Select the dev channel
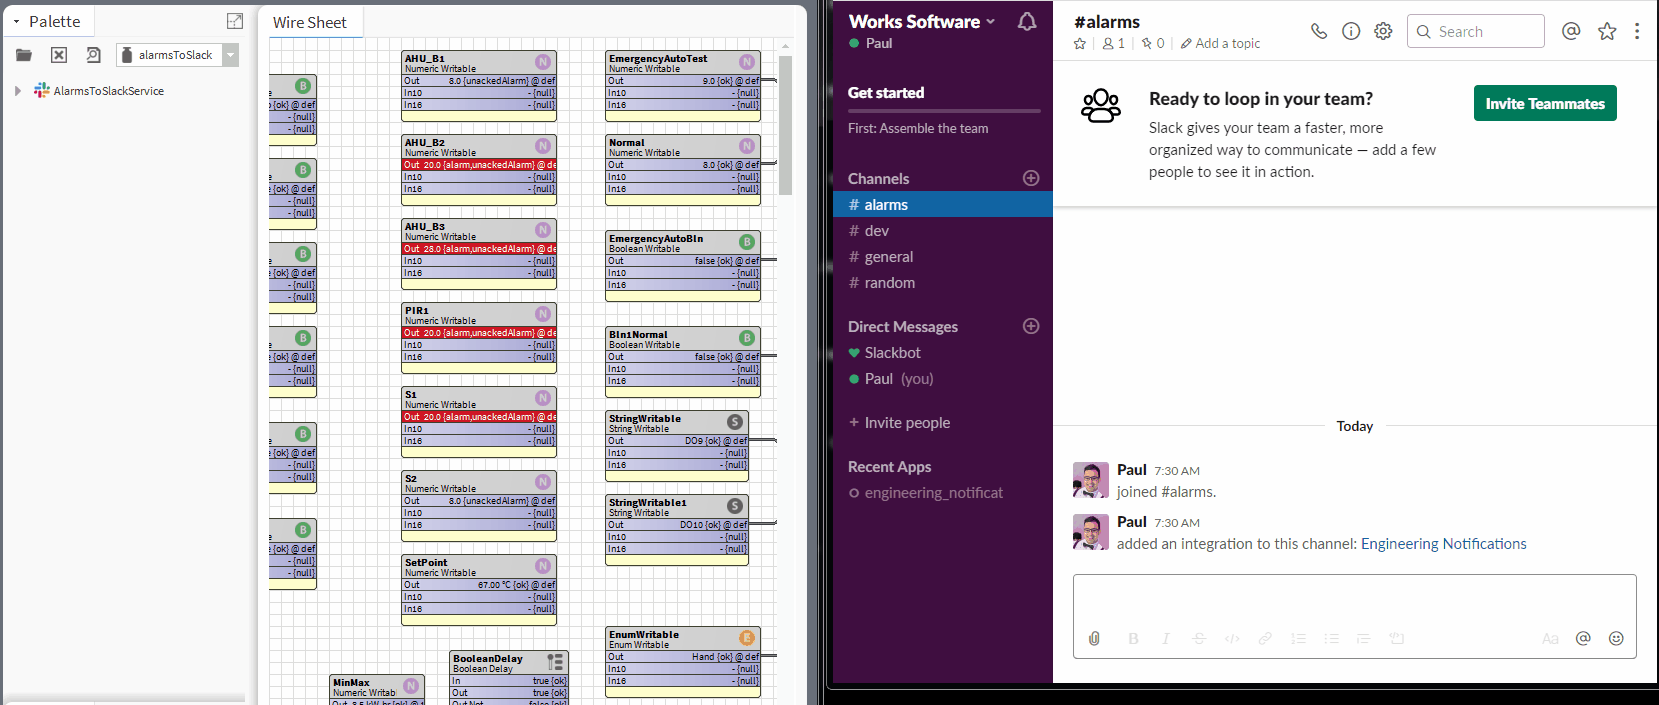Viewport: 1659px width, 705px height. tap(943, 230)
